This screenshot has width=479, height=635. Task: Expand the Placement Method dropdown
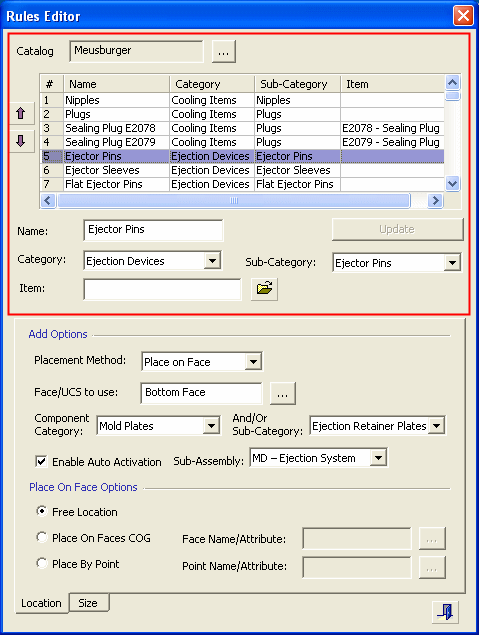click(x=253, y=362)
